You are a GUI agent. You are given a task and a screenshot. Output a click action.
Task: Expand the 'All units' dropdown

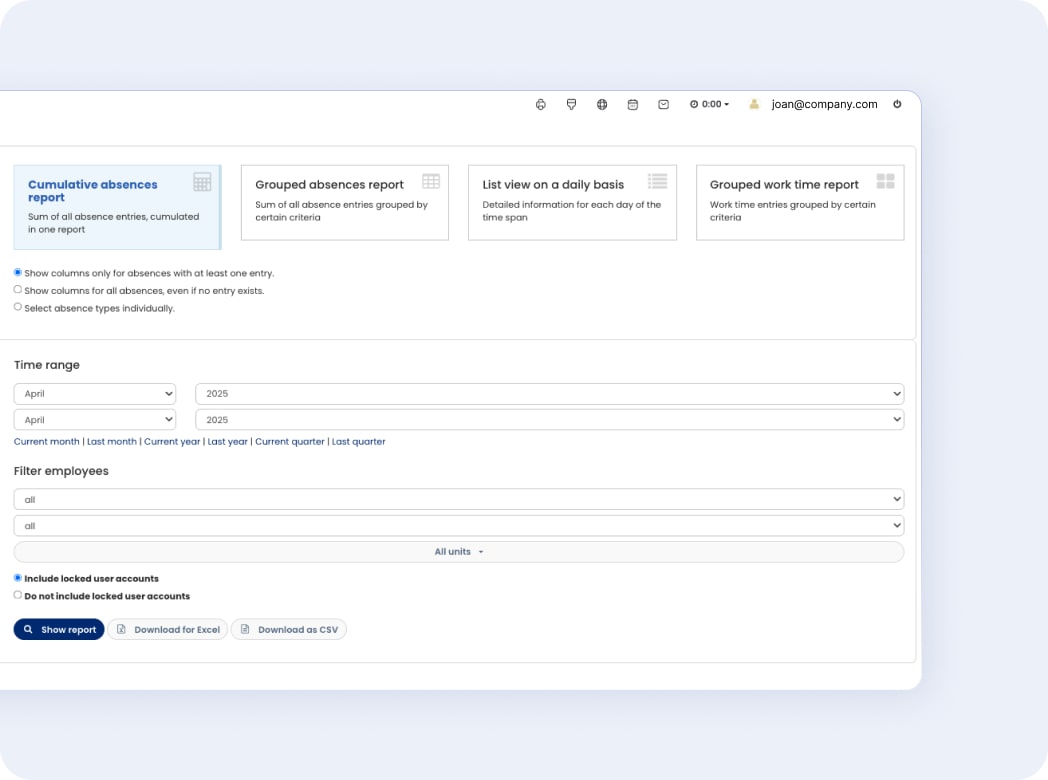click(458, 552)
